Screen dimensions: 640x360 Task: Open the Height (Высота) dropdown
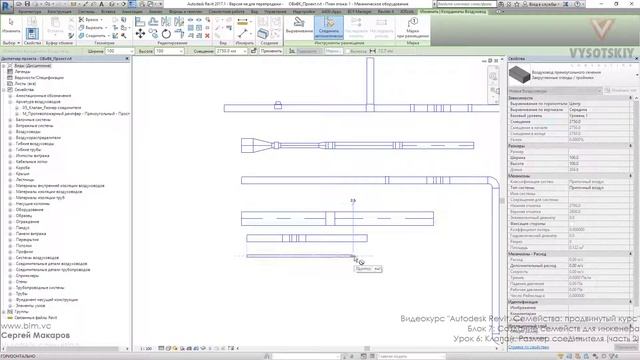point(181,51)
